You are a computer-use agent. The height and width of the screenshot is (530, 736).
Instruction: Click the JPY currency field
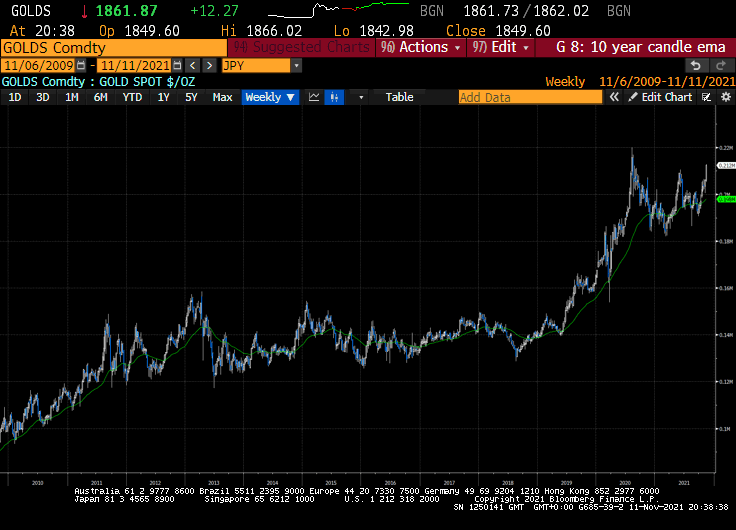point(256,66)
